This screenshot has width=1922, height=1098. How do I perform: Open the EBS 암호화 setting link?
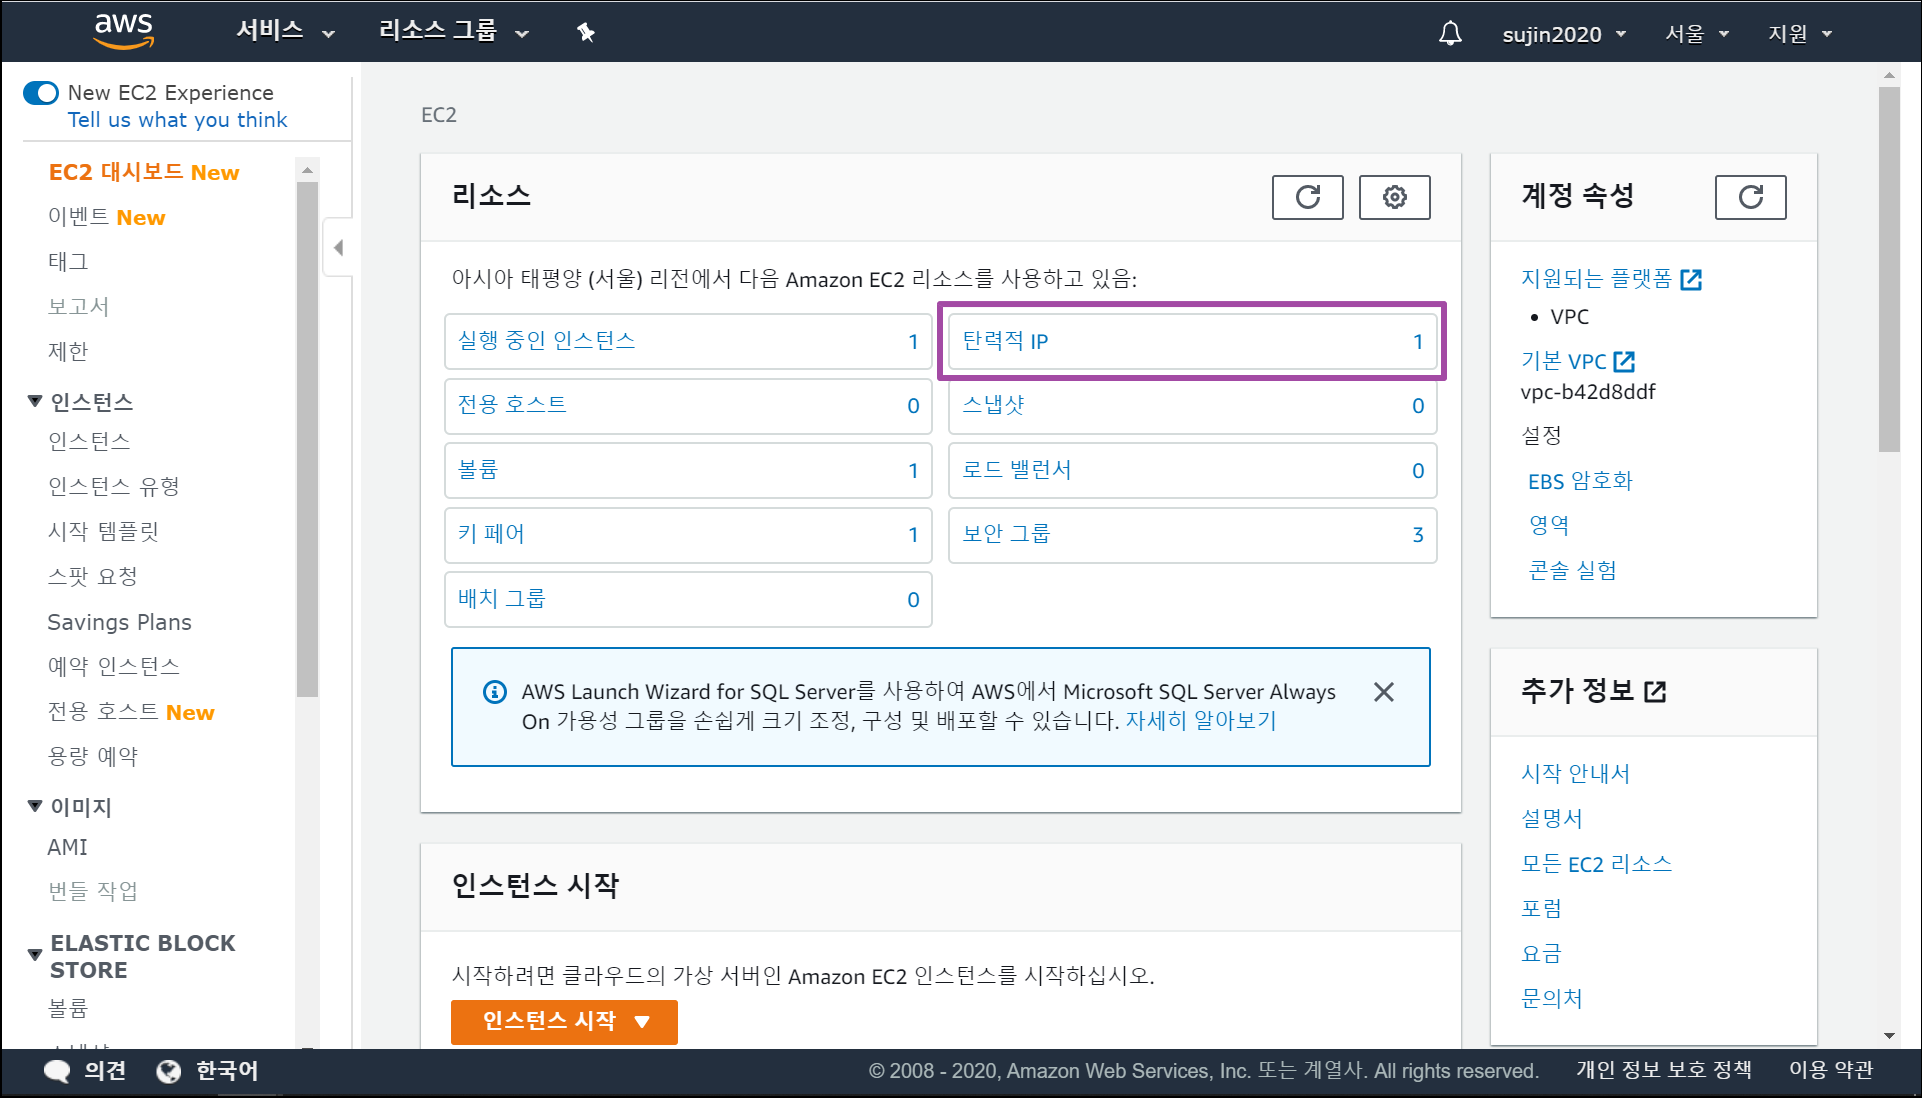(1580, 481)
